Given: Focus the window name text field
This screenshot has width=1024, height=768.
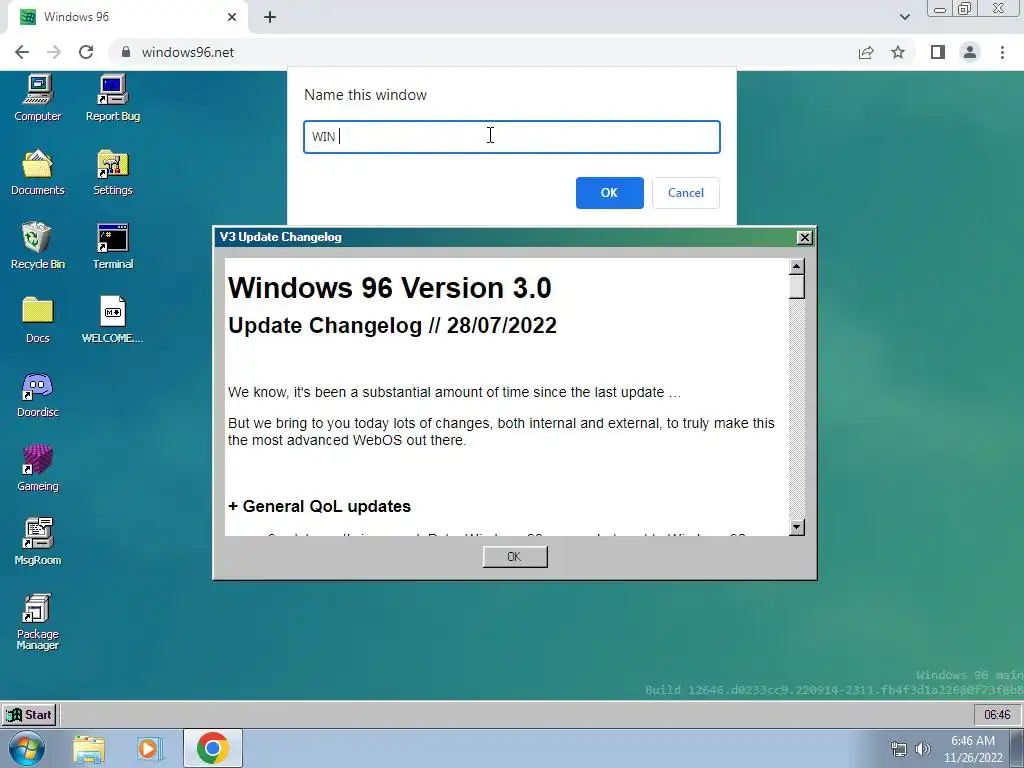Looking at the screenshot, I should [x=512, y=137].
